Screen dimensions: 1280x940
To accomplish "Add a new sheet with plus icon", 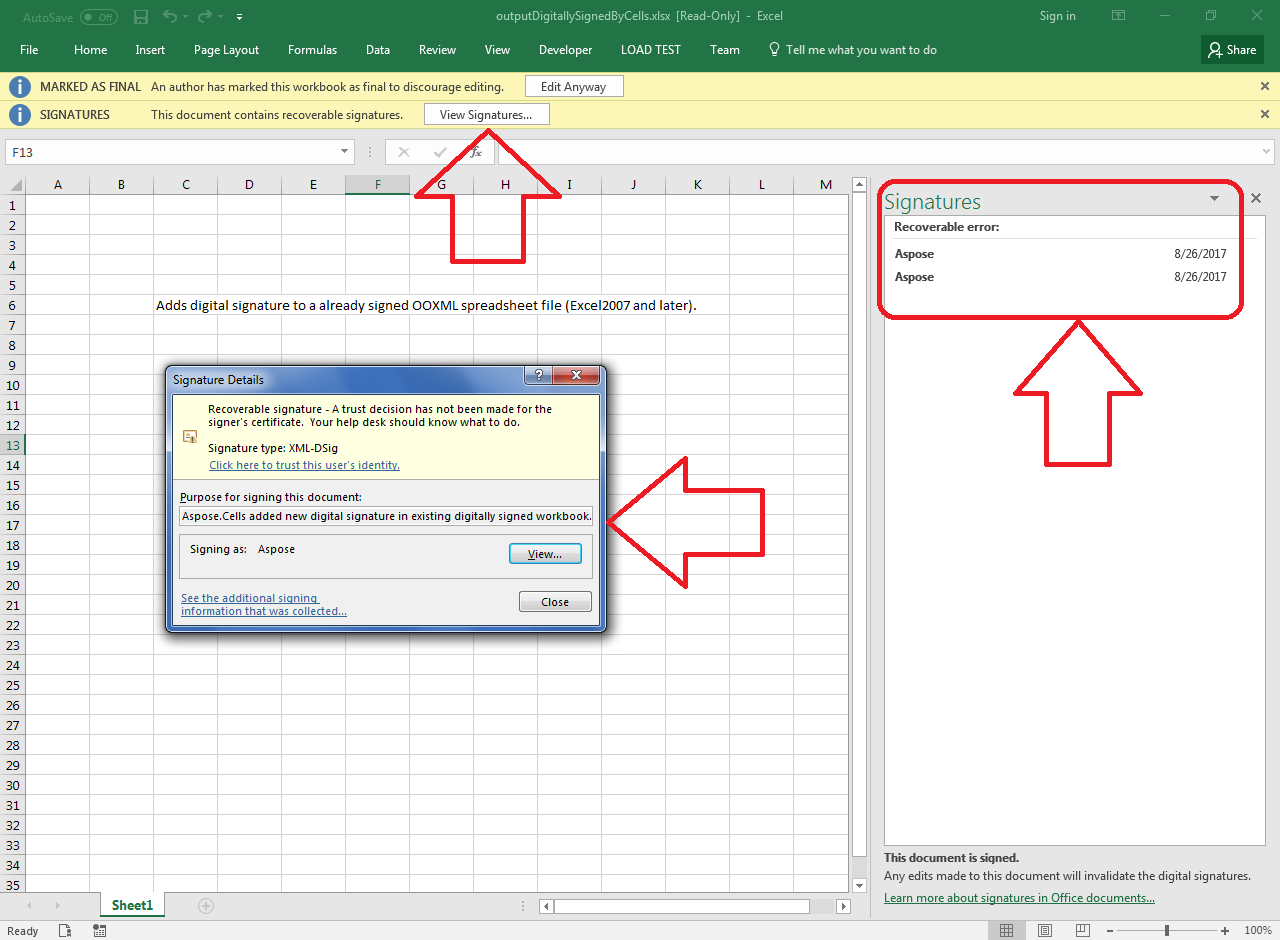I will click(206, 906).
